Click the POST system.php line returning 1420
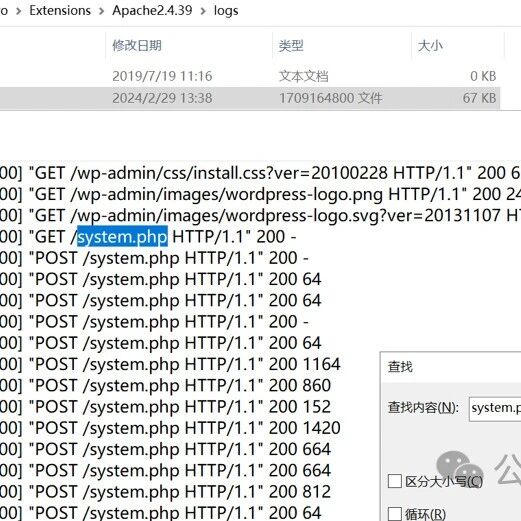Image resolution: width=521 pixels, height=521 pixels. click(170, 428)
